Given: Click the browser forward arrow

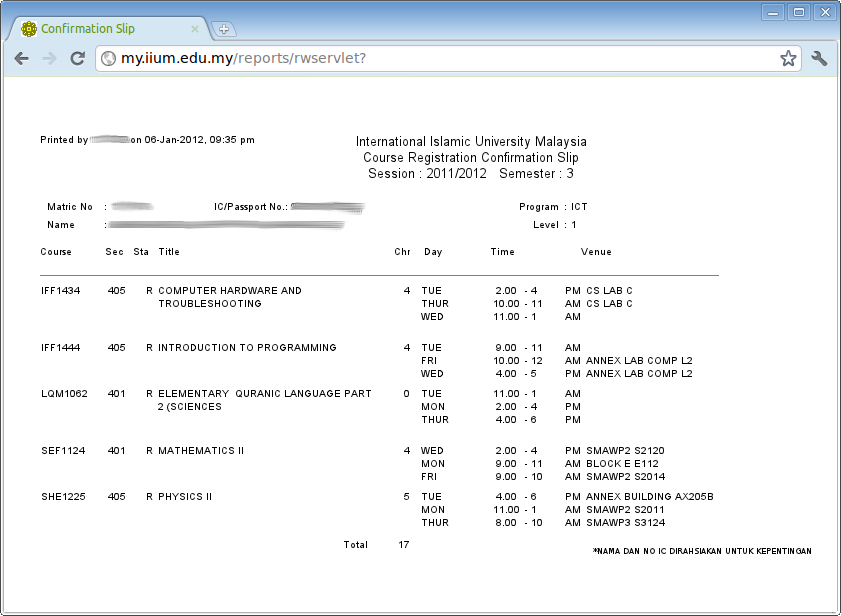Looking at the screenshot, I should point(49,58).
